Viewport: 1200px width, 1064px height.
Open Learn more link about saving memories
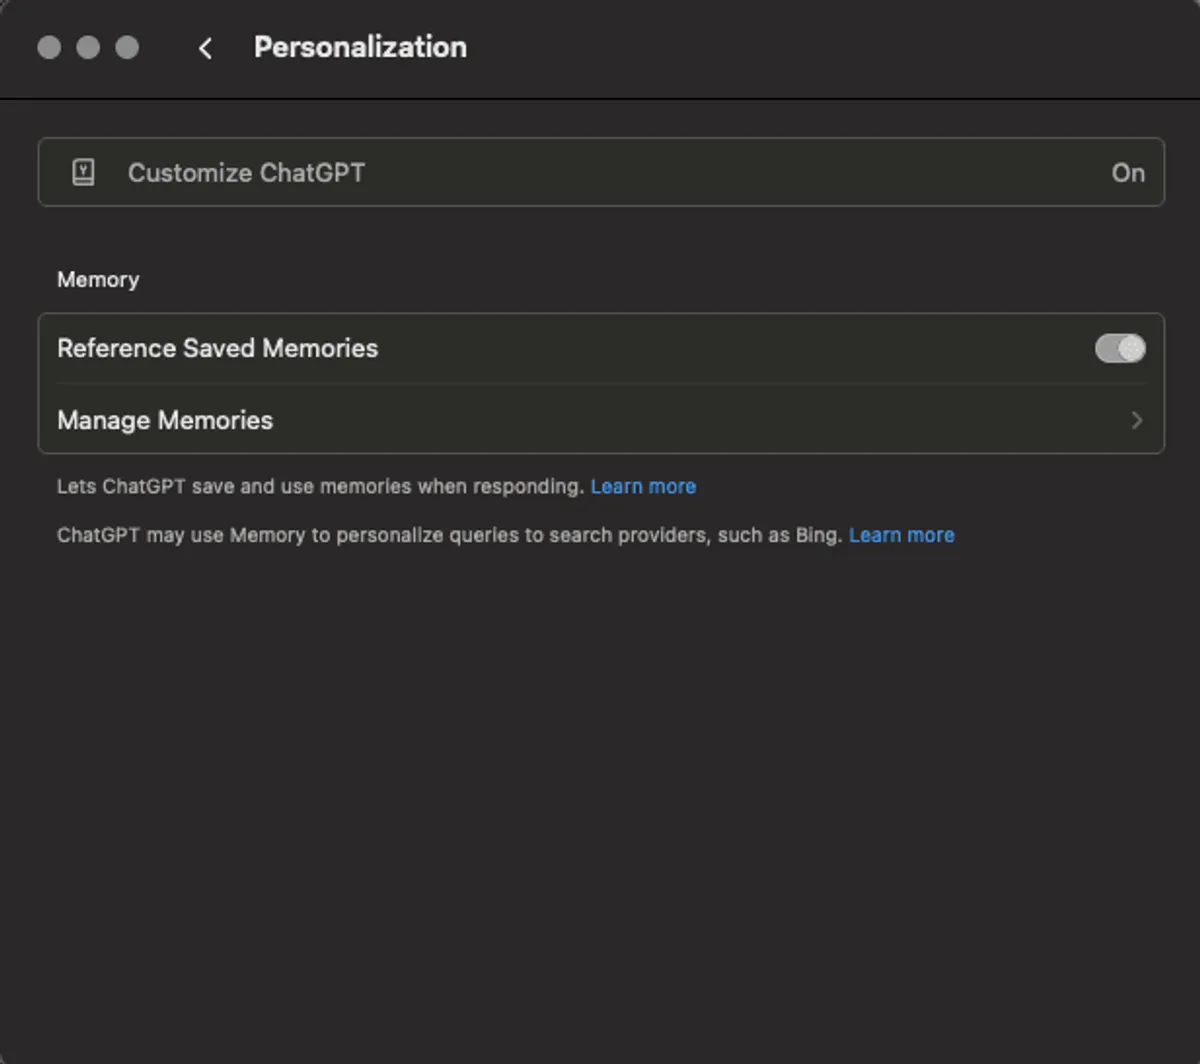(x=643, y=487)
